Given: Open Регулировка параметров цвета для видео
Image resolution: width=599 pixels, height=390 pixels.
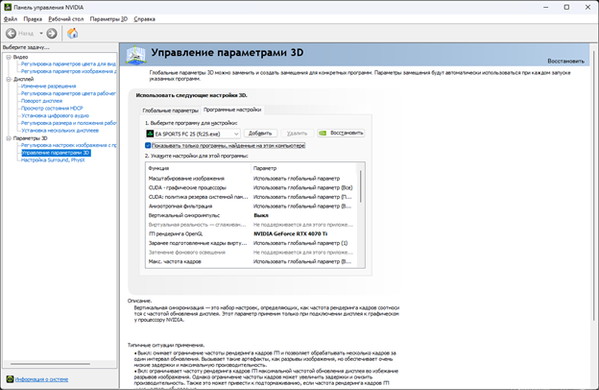Looking at the screenshot, I should 69,64.
